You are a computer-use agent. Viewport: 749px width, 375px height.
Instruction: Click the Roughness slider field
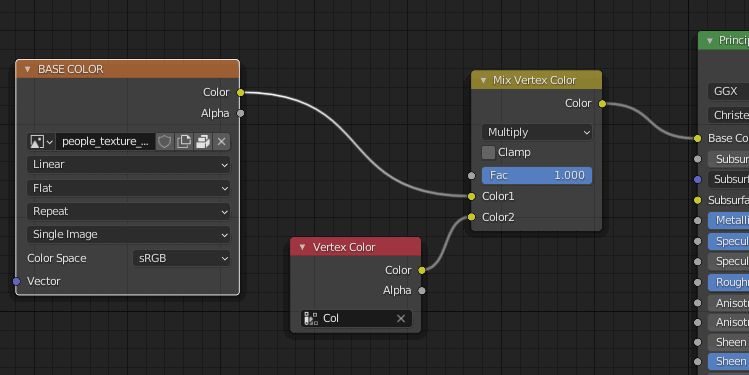[x=728, y=282]
